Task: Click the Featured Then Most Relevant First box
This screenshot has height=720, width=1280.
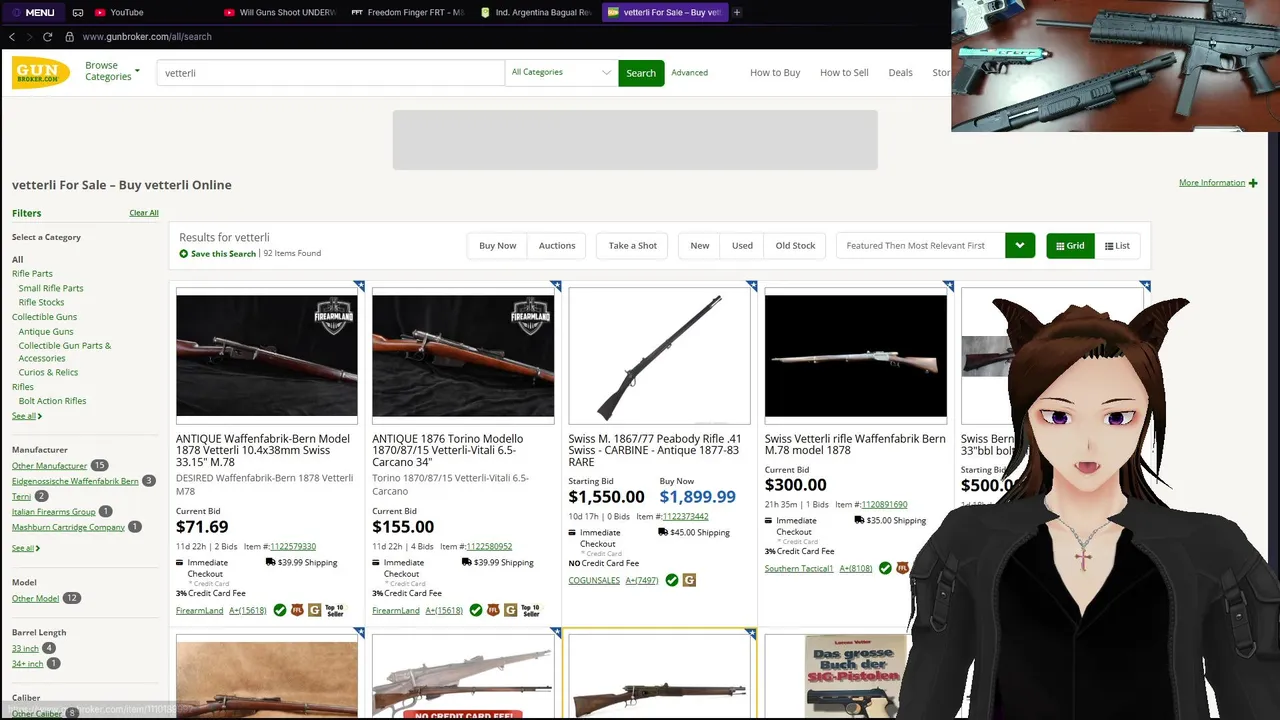Action: [921, 246]
